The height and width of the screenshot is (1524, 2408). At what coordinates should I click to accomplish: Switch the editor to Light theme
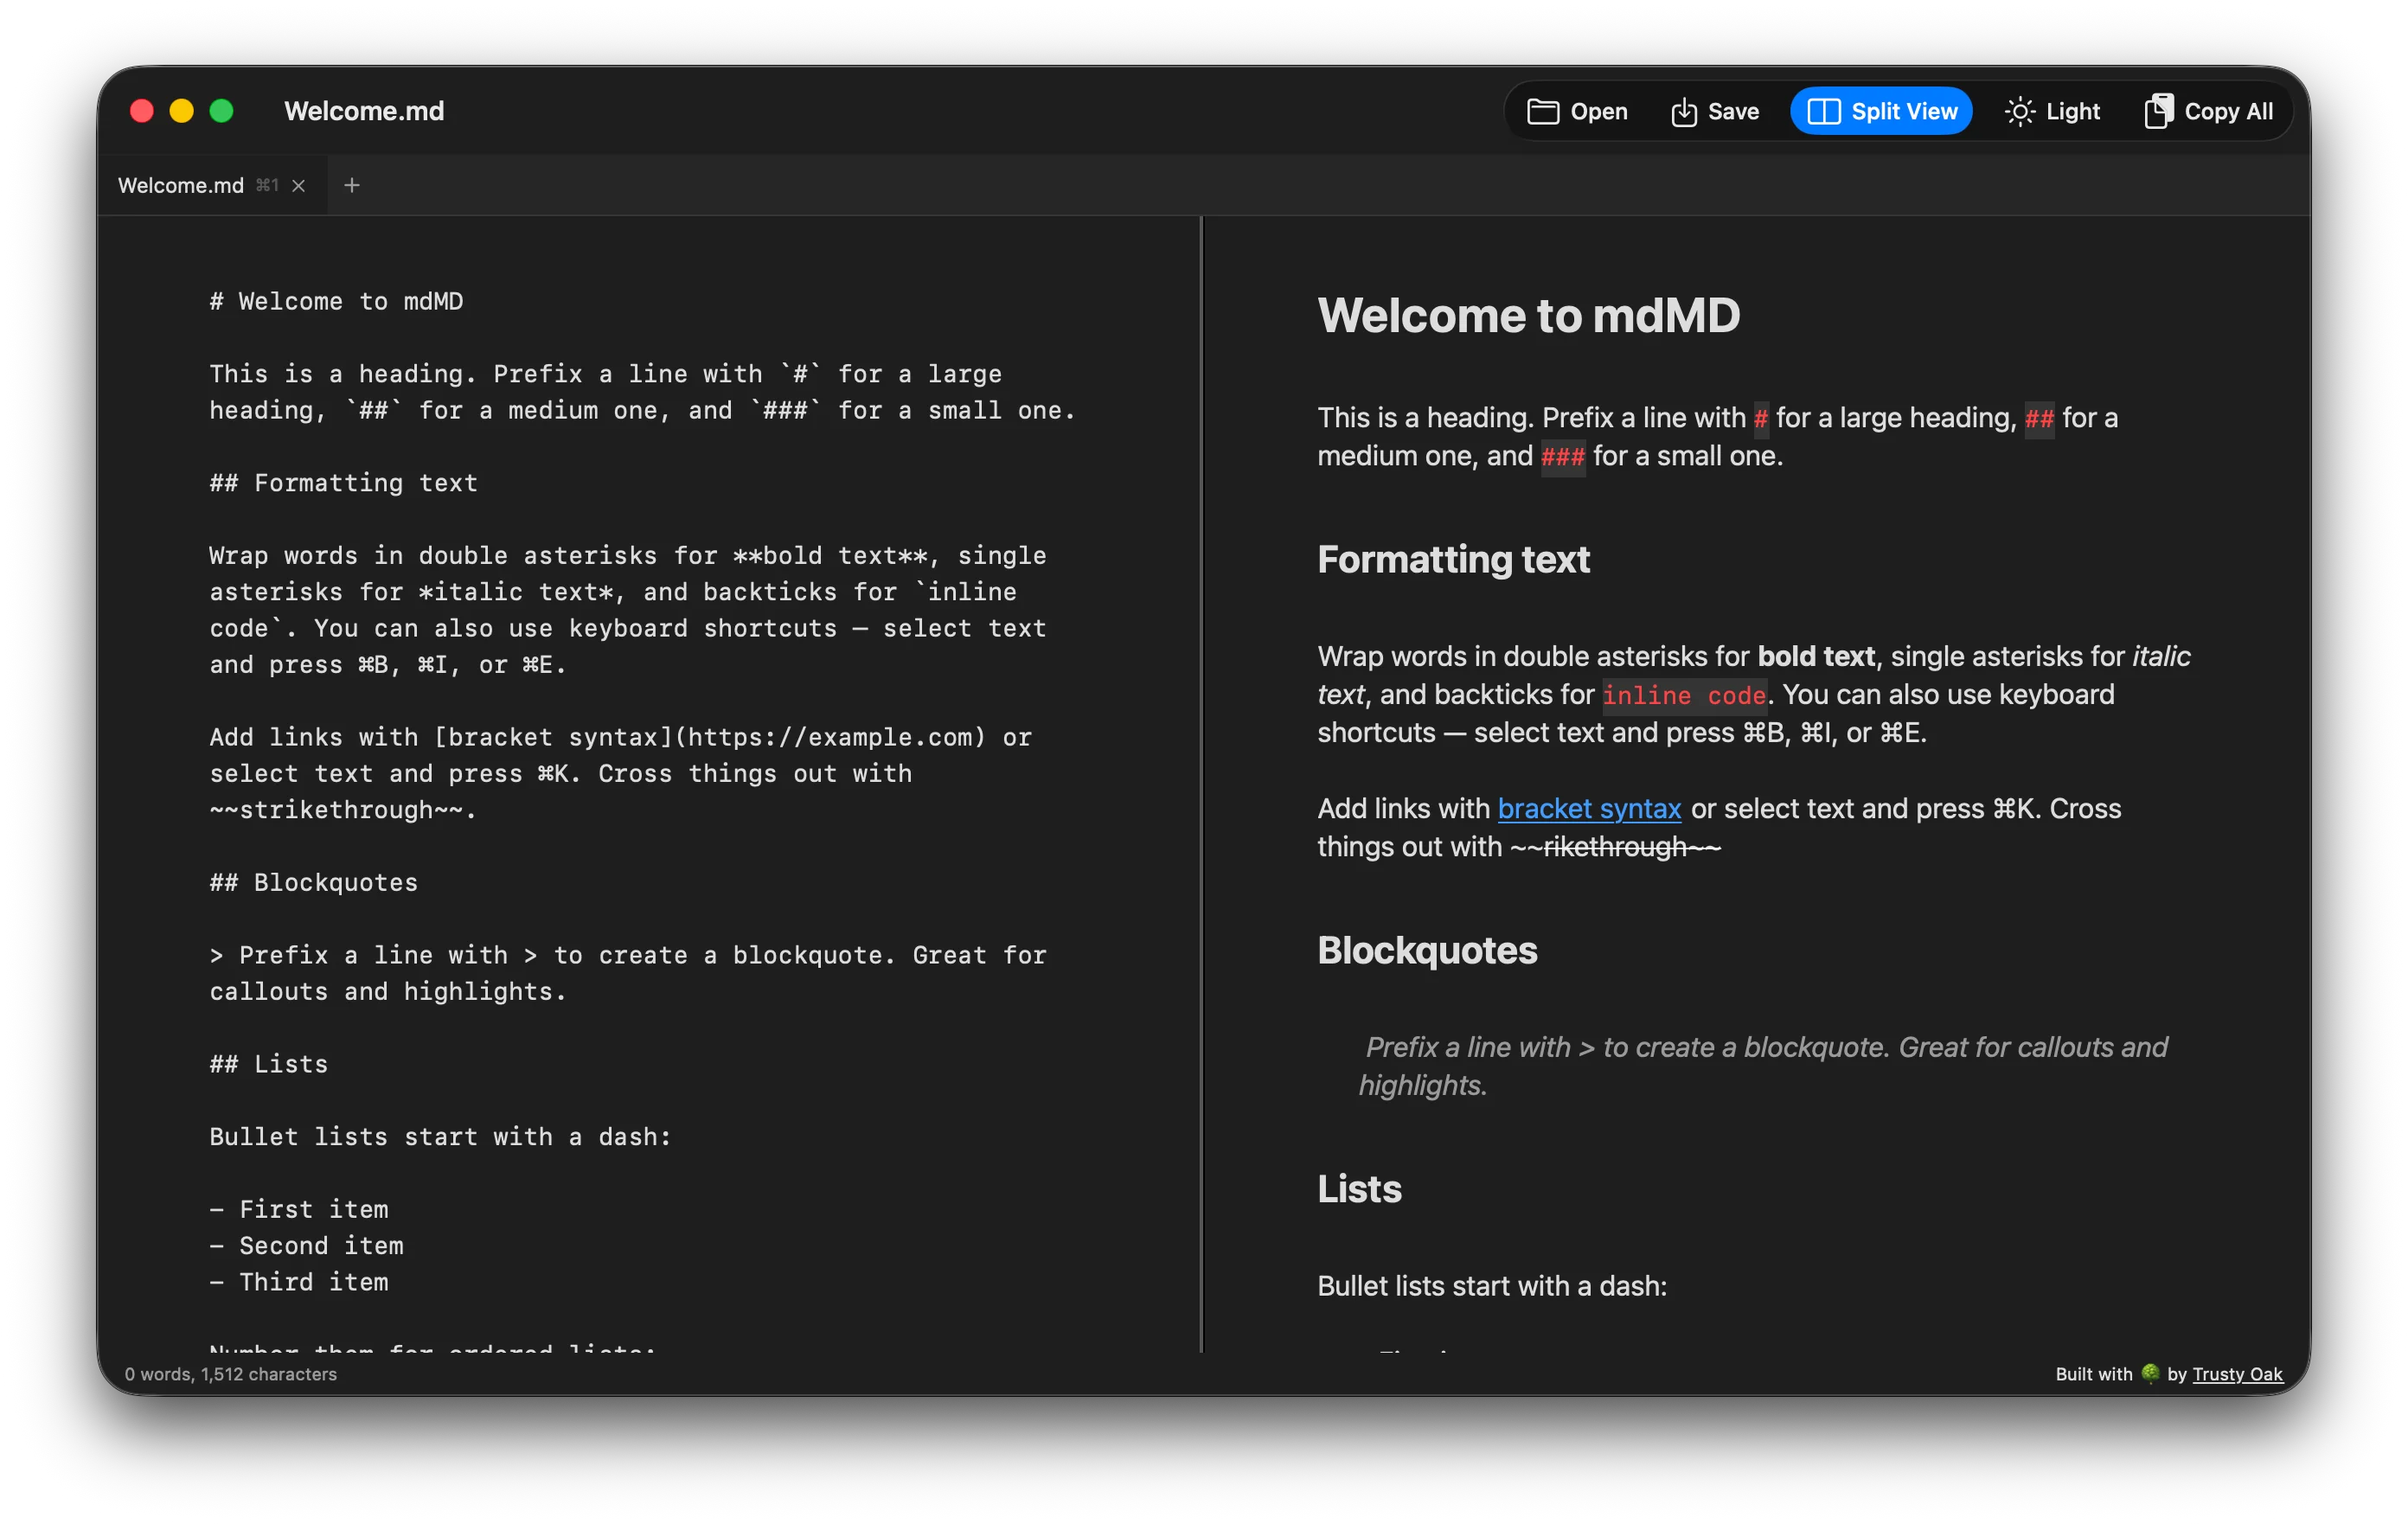coord(2052,111)
